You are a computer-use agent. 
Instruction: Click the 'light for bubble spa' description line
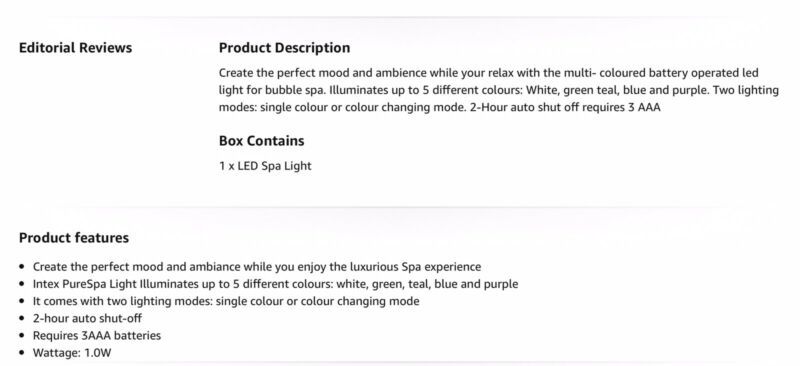pos(499,90)
